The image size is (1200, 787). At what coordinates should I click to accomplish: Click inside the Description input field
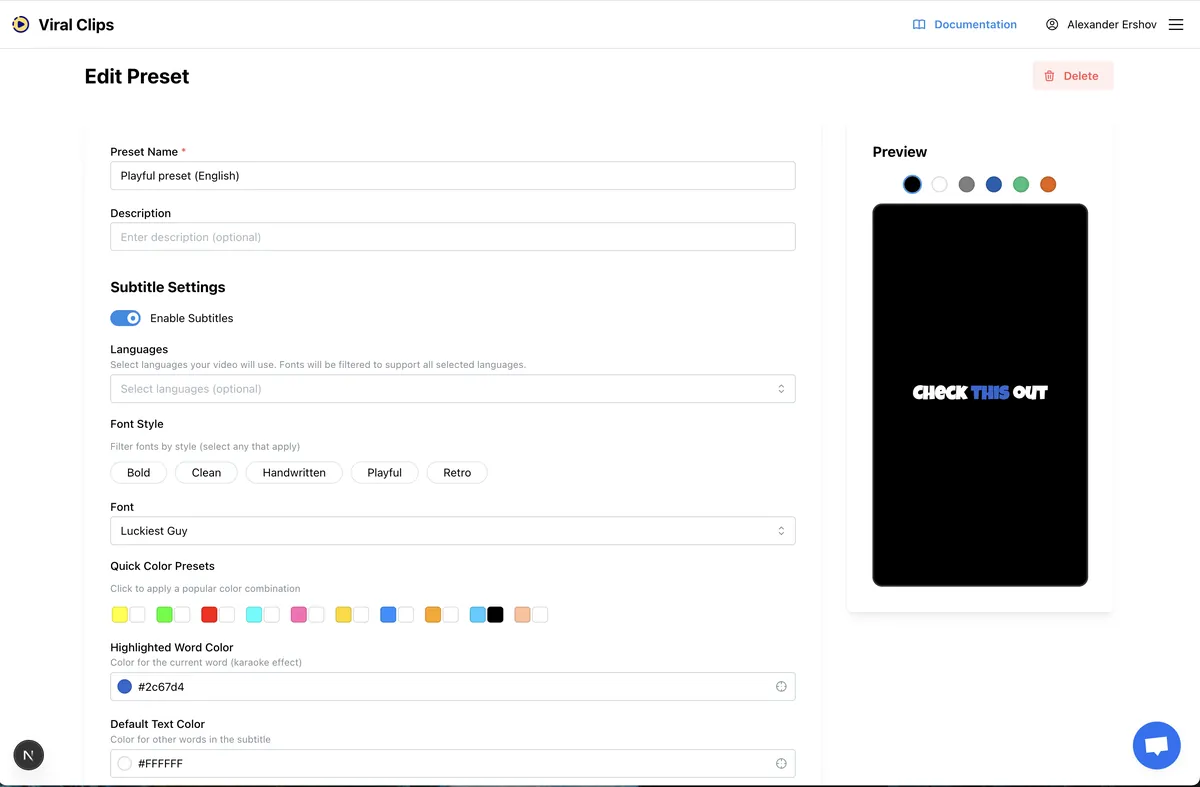point(452,237)
